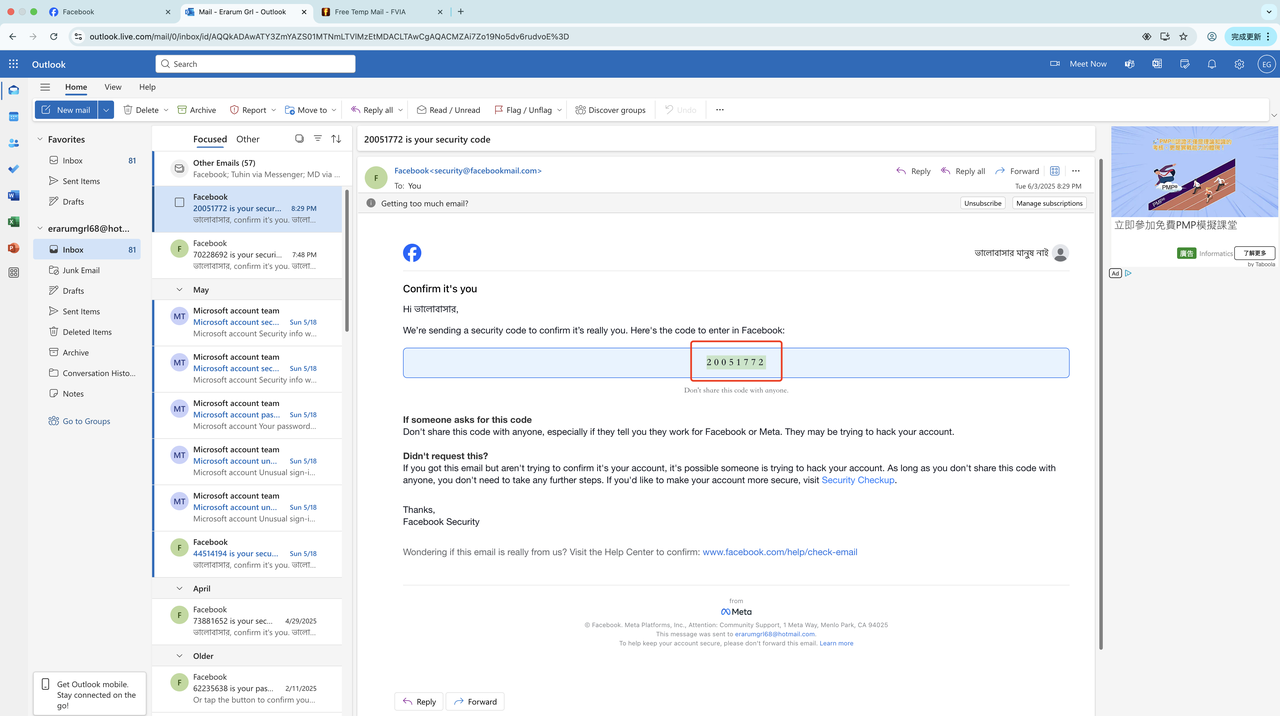
Task: Open People from the left app rail
Action: point(13,143)
